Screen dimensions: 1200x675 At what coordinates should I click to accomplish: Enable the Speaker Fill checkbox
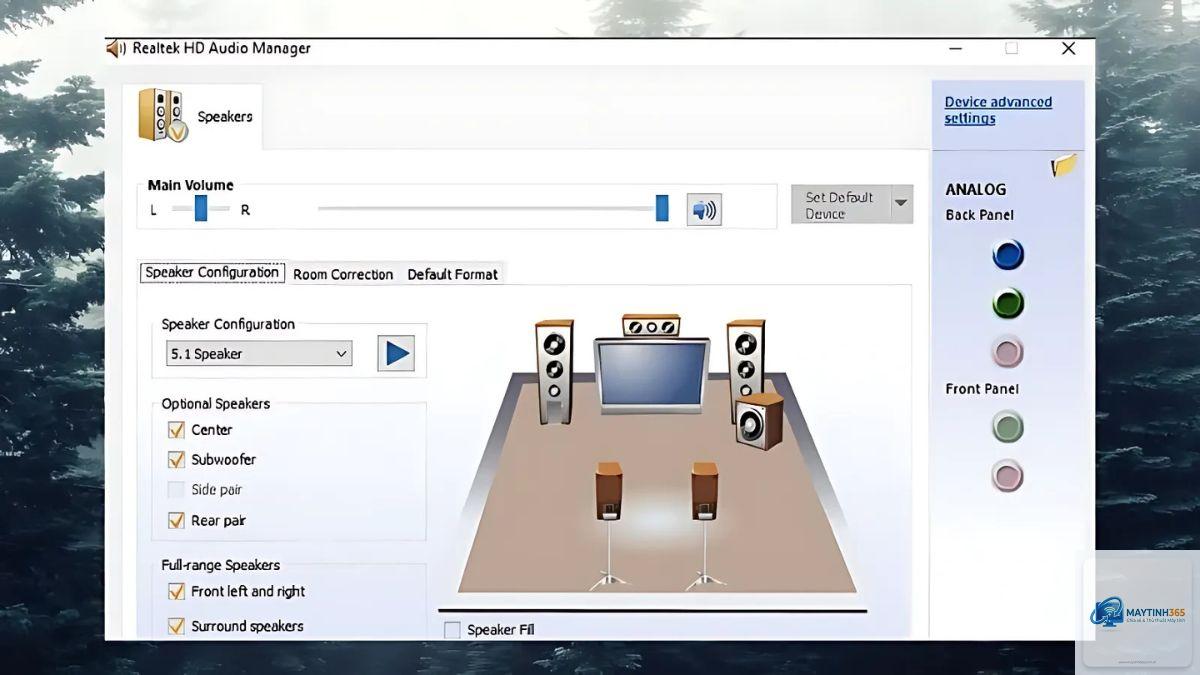pyautogui.click(x=452, y=630)
